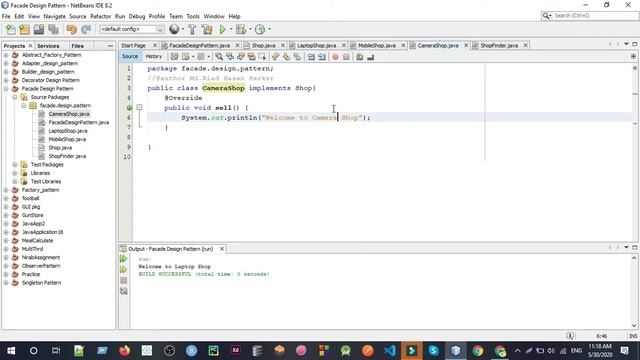Expand the Test Packages node

tap(15, 164)
